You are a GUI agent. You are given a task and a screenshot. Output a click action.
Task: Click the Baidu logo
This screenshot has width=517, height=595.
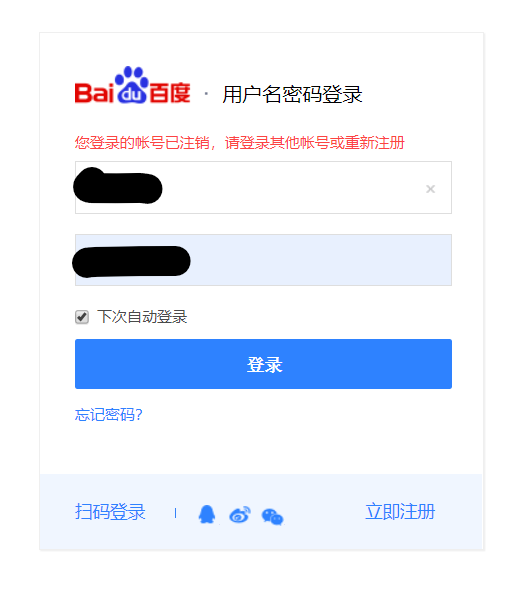click(132, 85)
